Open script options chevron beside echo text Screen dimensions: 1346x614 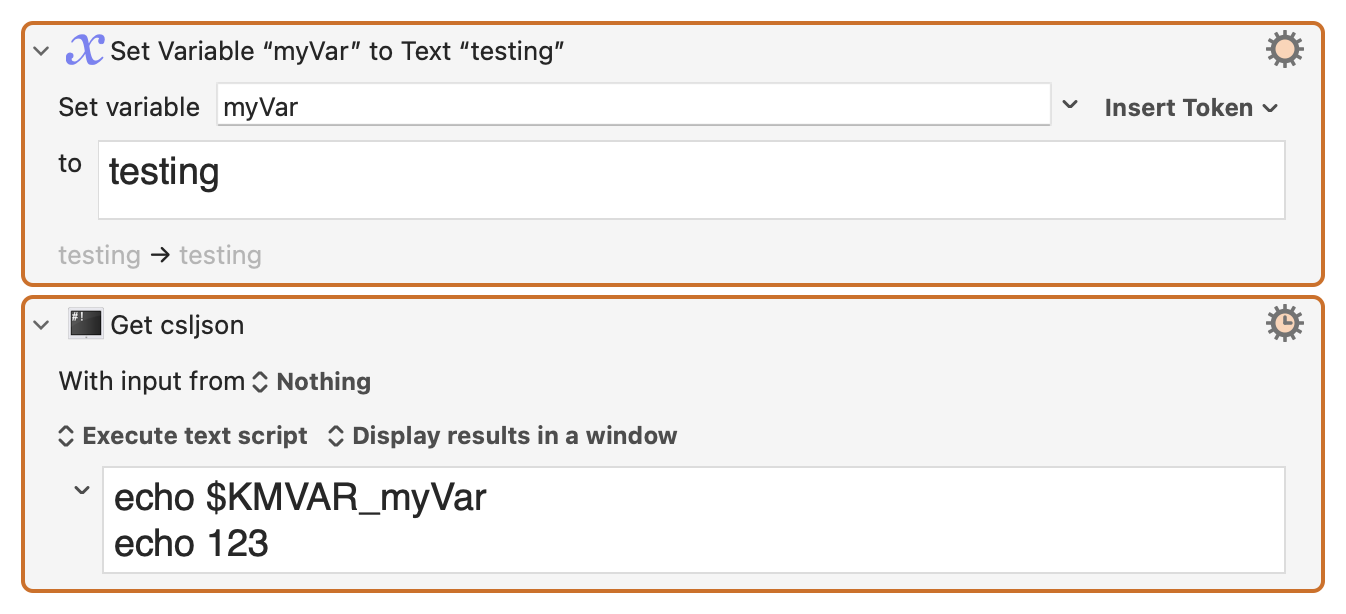pos(81,491)
